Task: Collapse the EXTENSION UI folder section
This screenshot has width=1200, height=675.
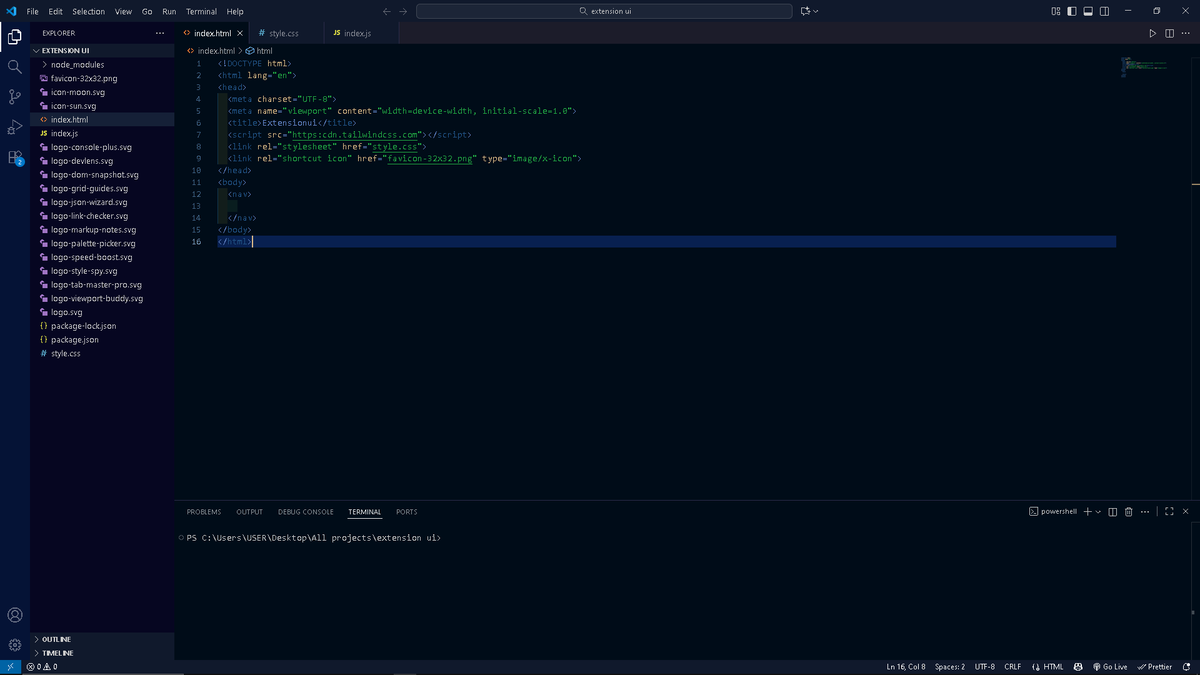Action: 102,50
